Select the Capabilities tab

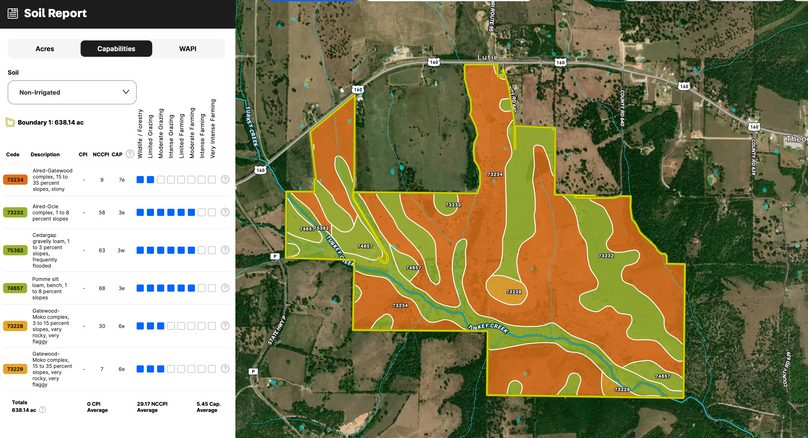tap(116, 48)
